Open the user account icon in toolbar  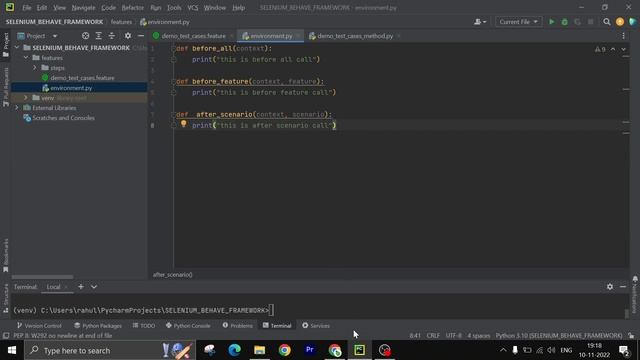[480, 22]
